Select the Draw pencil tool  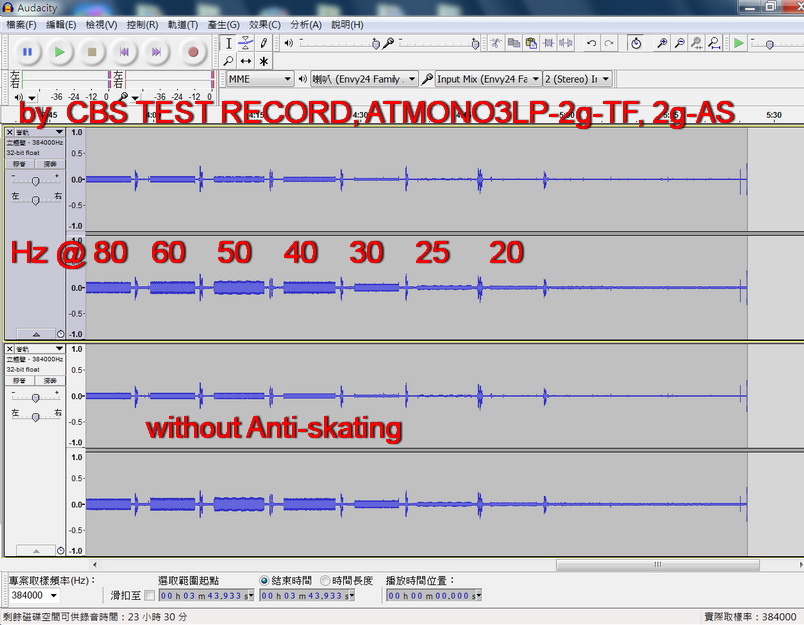click(264, 44)
